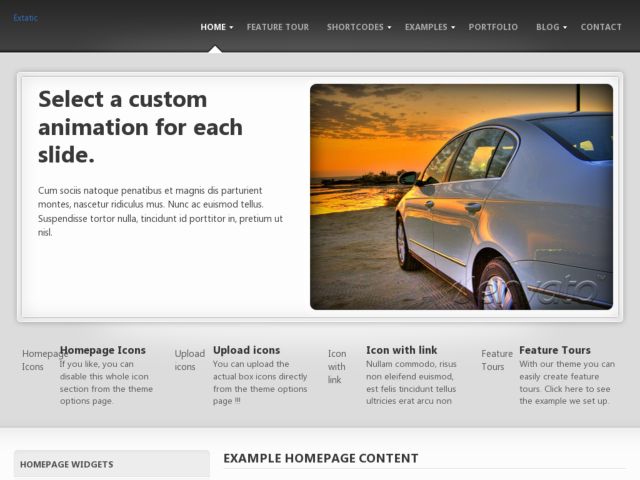Expand the Blog dropdown arrow
The width and height of the screenshot is (640, 480).
point(565,27)
